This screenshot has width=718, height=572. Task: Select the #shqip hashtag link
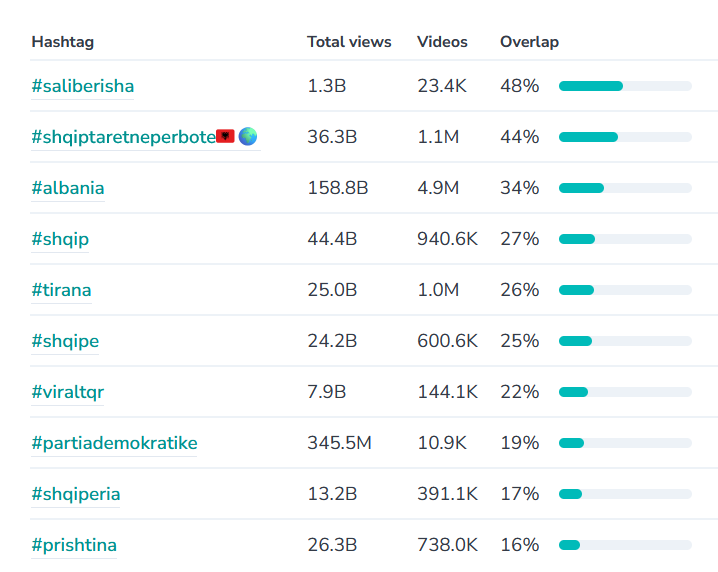click(x=60, y=239)
